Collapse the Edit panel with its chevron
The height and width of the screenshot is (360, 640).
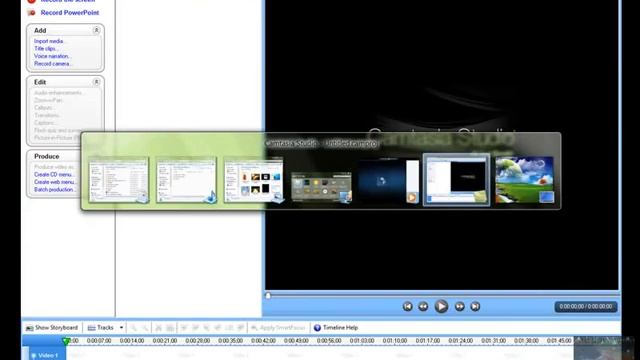96,82
